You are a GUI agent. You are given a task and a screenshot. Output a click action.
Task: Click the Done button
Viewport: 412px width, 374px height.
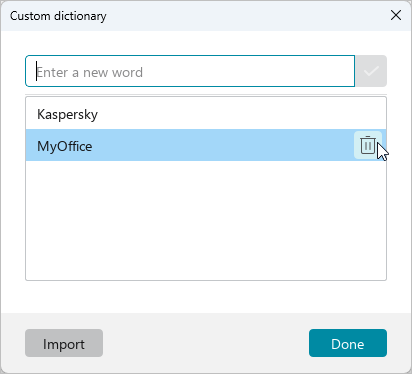pos(348,343)
